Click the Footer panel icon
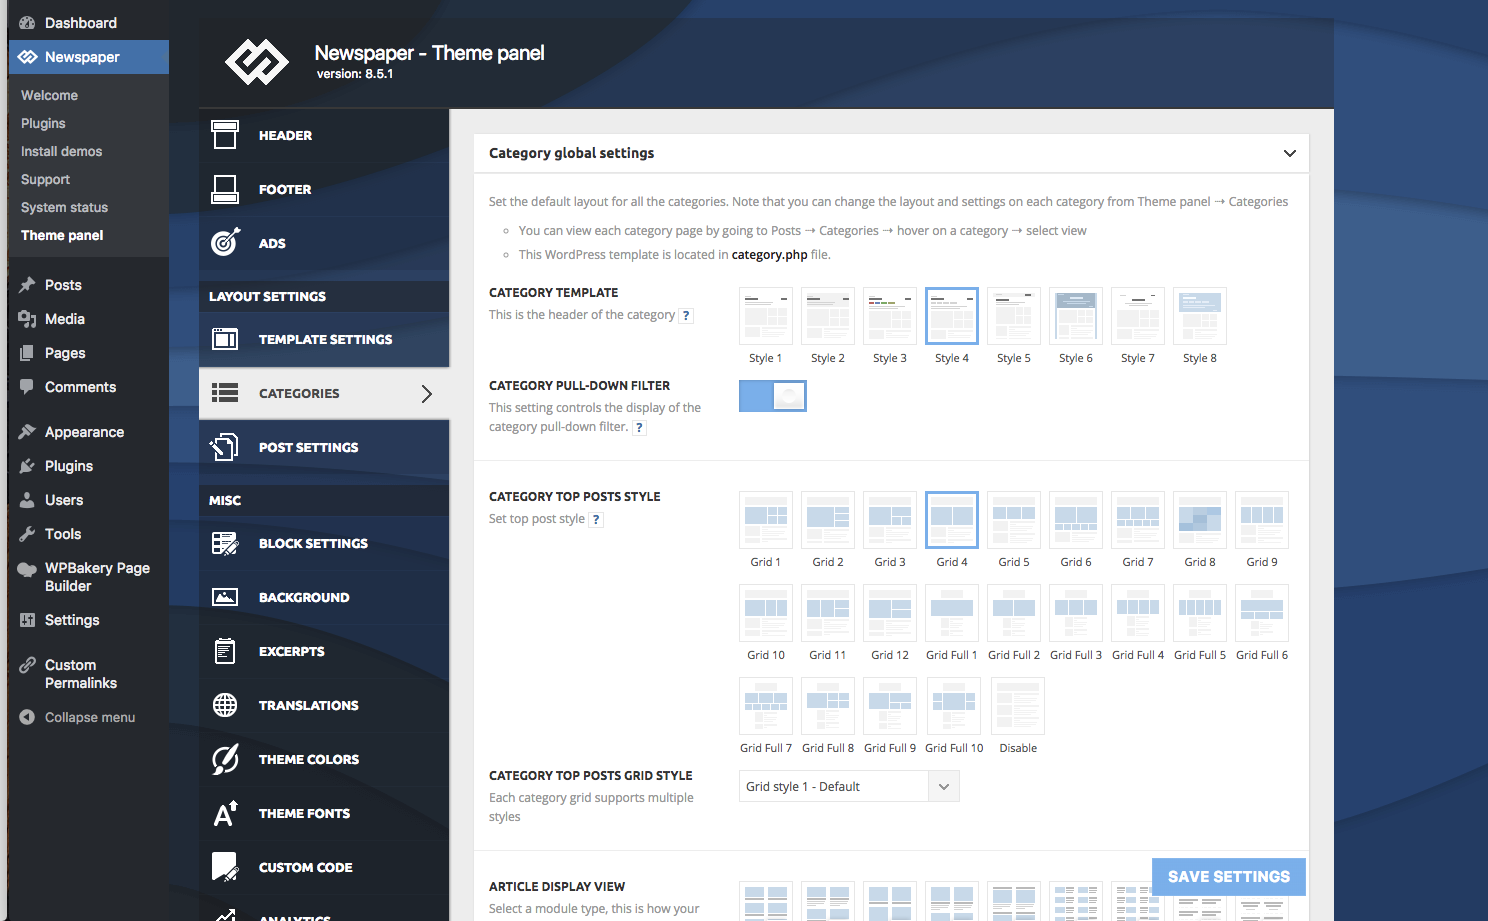Image resolution: width=1488 pixels, height=921 pixels. click(x=225, y=189)
